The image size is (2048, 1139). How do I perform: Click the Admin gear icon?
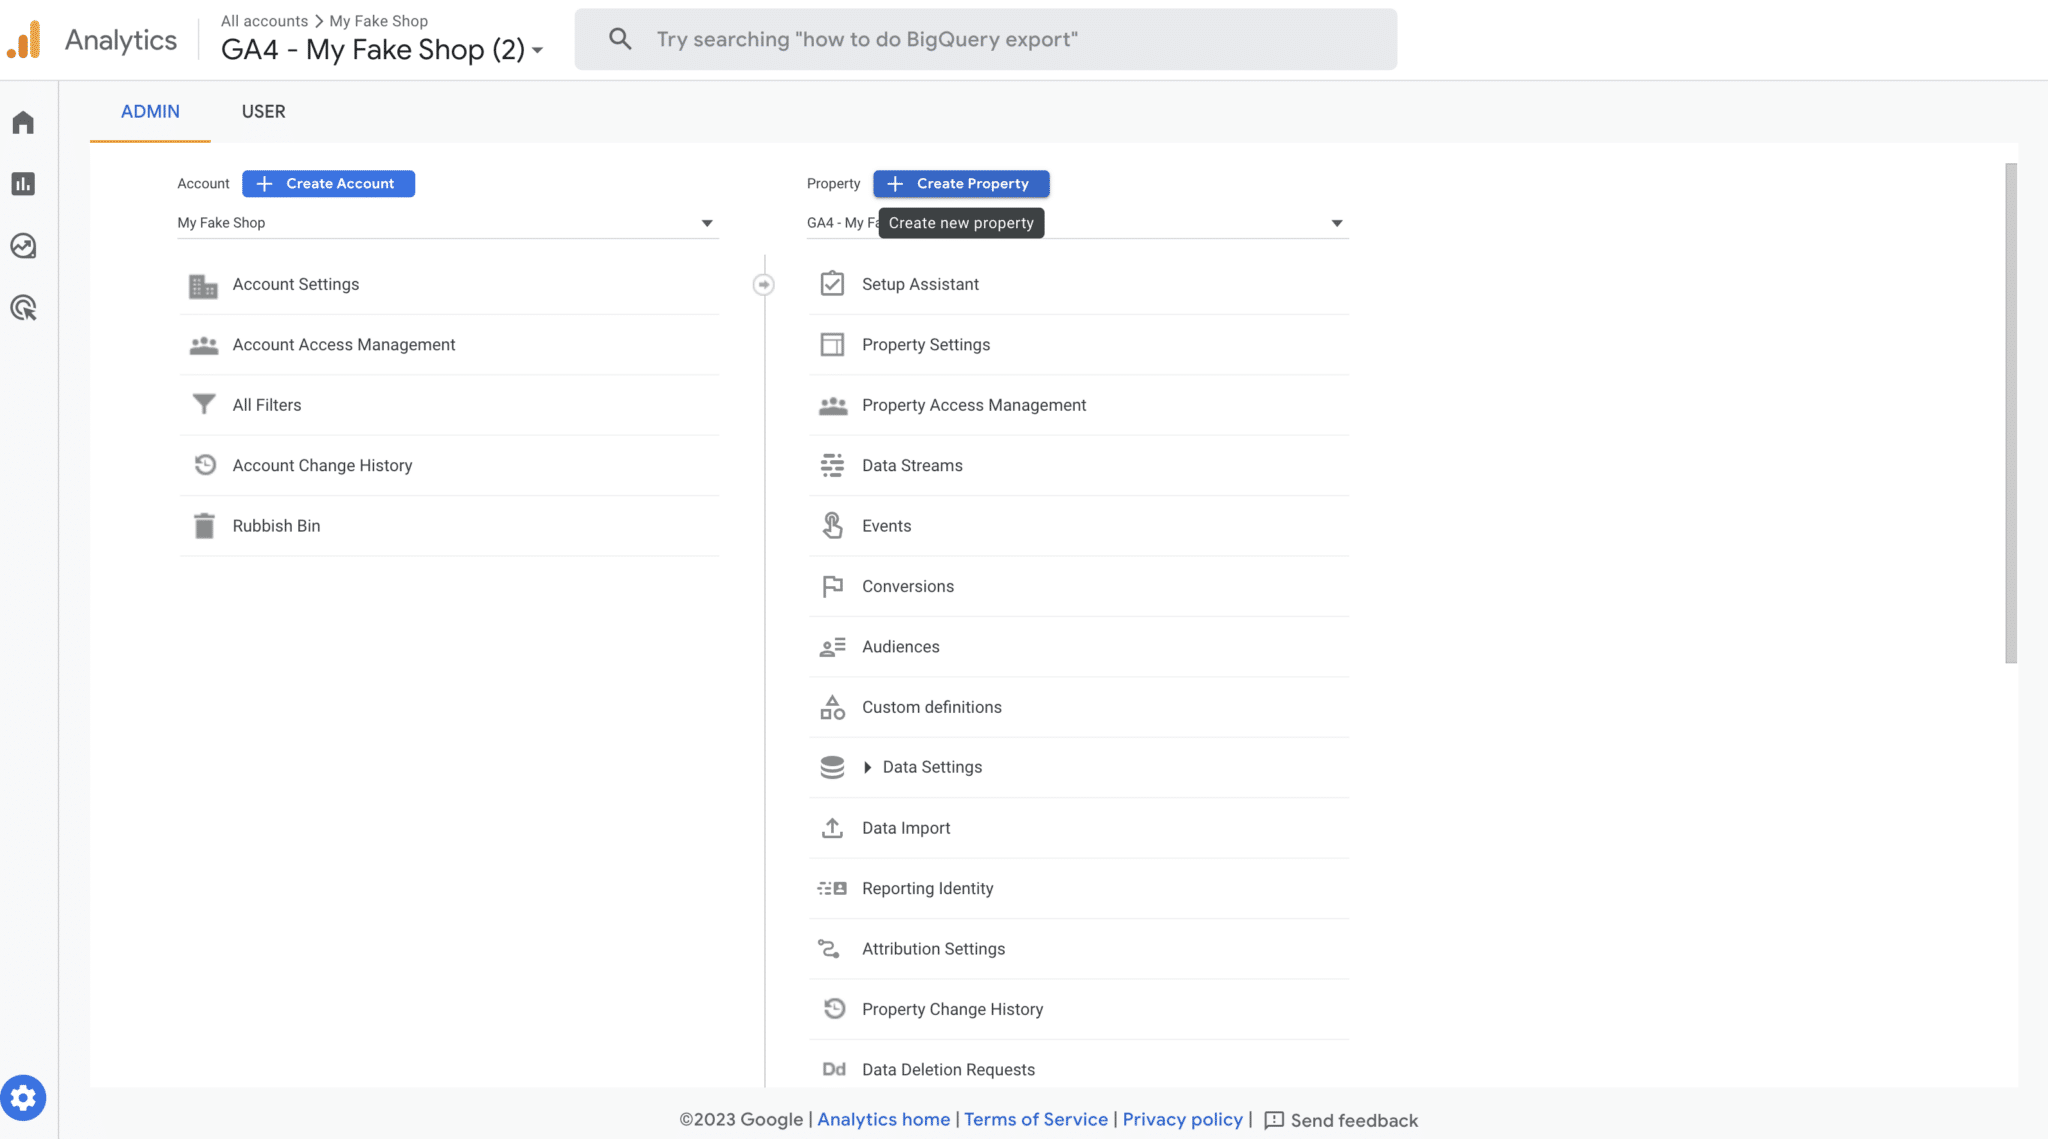pyautogui.click(x=23, y=1098)
